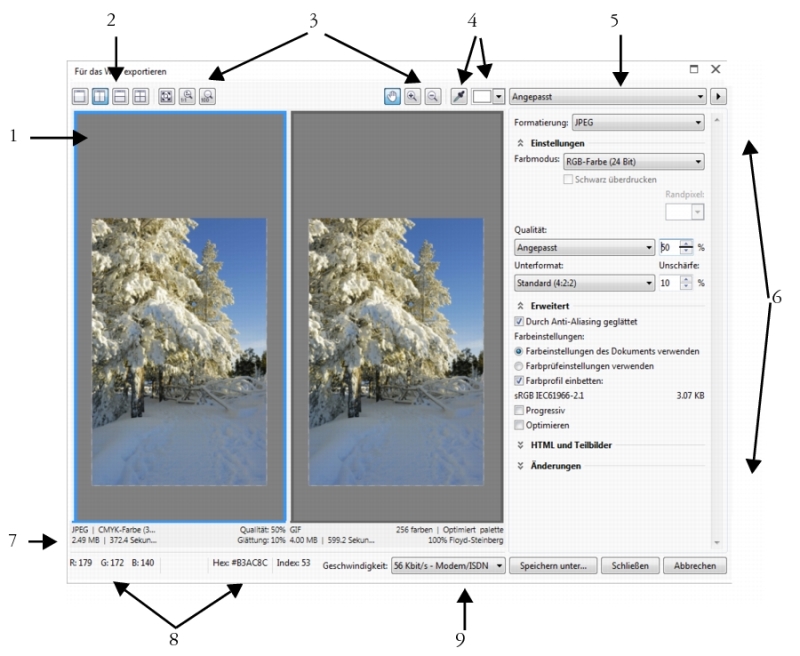The width and height of the screenshot is (800, 656).
Task: Select 'Farbprüfeinstellungen verwenden' radio button
Action: click(x=519, y=366)
